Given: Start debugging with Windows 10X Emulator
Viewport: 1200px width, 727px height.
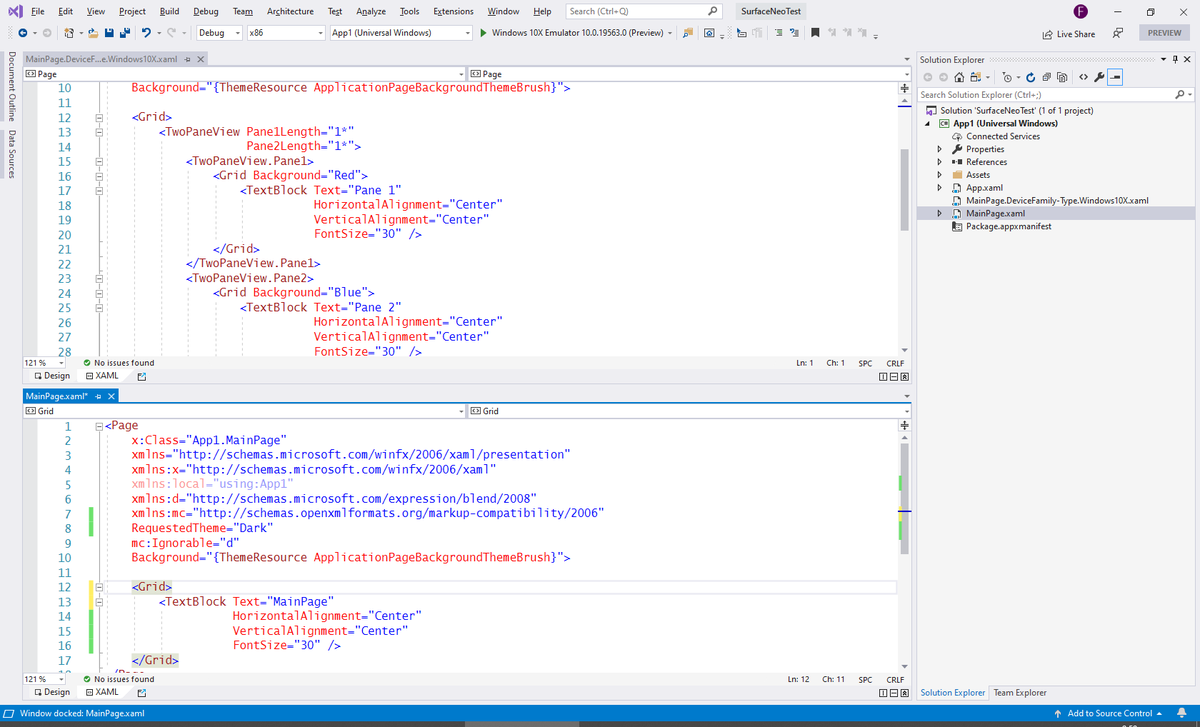Looking at the screenshot, I should (484, 32).
